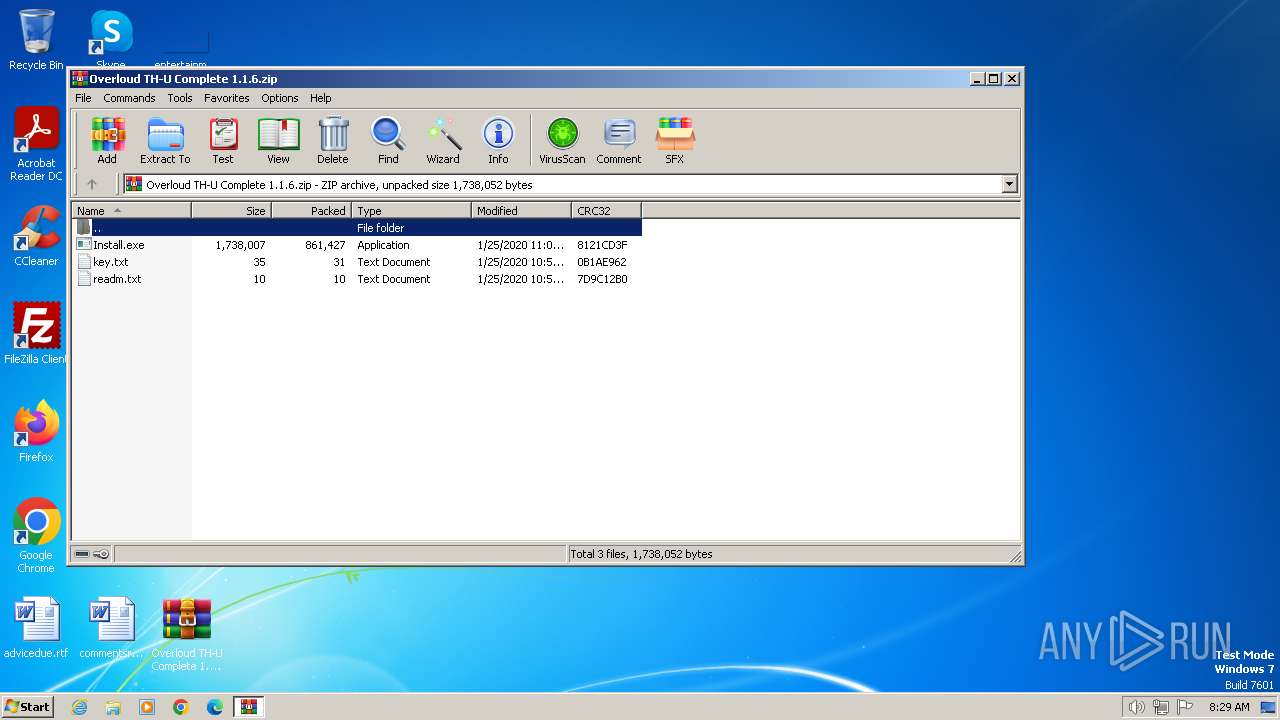Sort file list by Name column

coord(131,210)
